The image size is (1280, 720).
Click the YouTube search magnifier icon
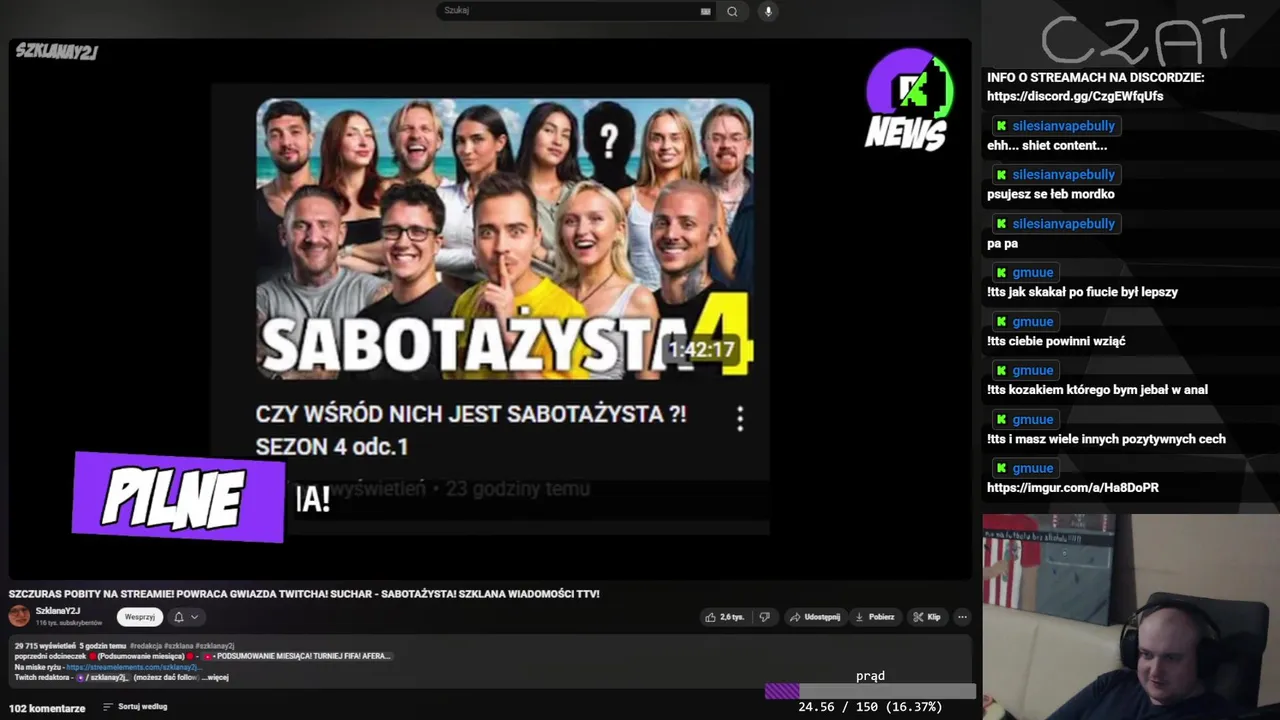point(732,11)
